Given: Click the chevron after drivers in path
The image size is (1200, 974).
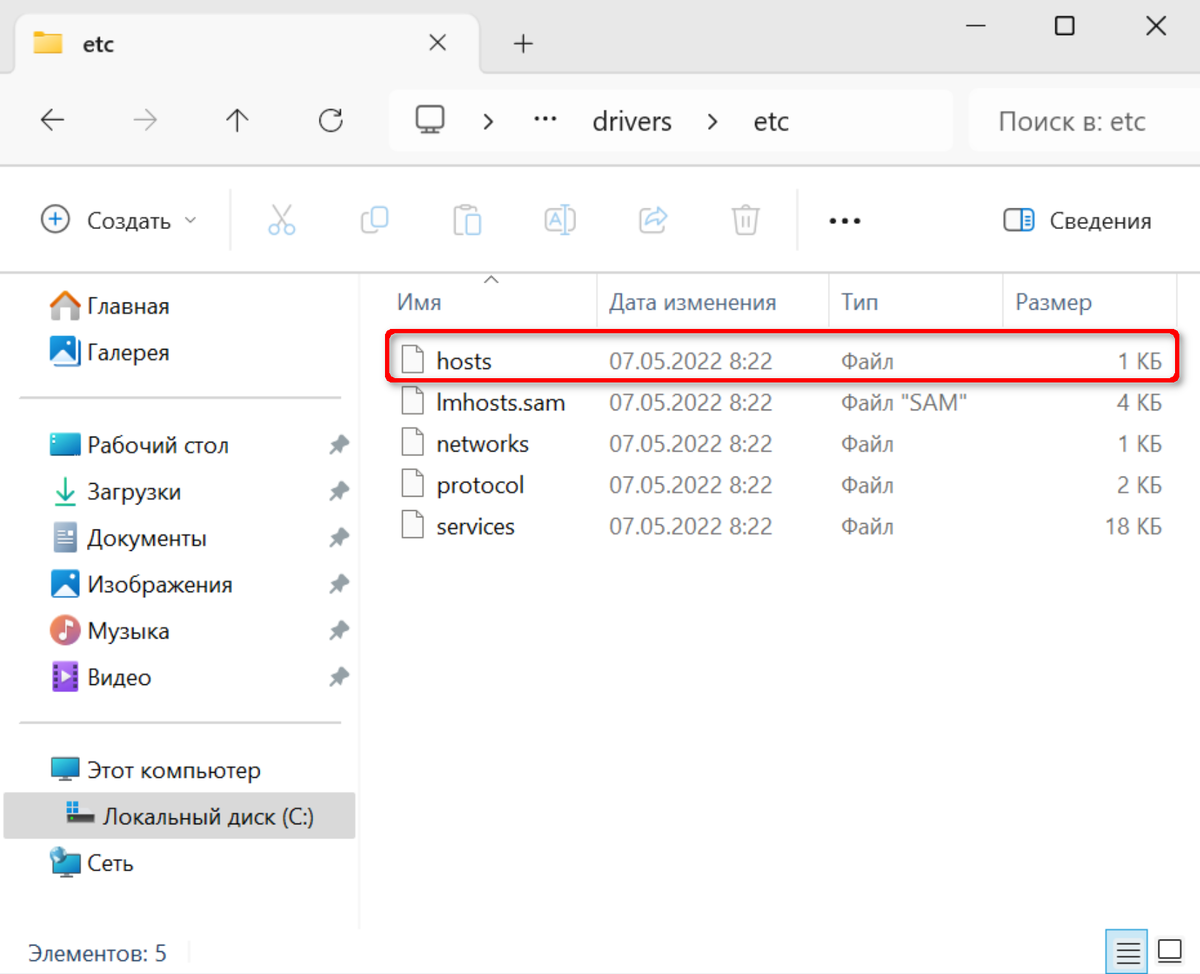Looking at the screenshot, I should (713, 122).
